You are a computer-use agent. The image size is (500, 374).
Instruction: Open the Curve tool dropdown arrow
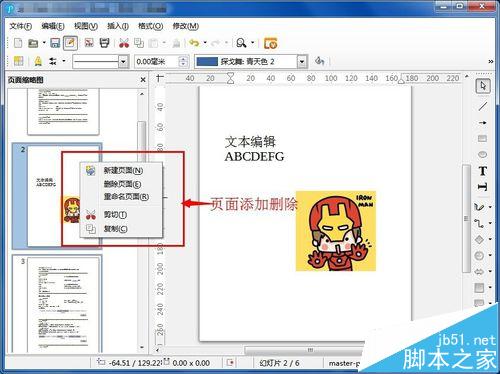click(490, 207)
